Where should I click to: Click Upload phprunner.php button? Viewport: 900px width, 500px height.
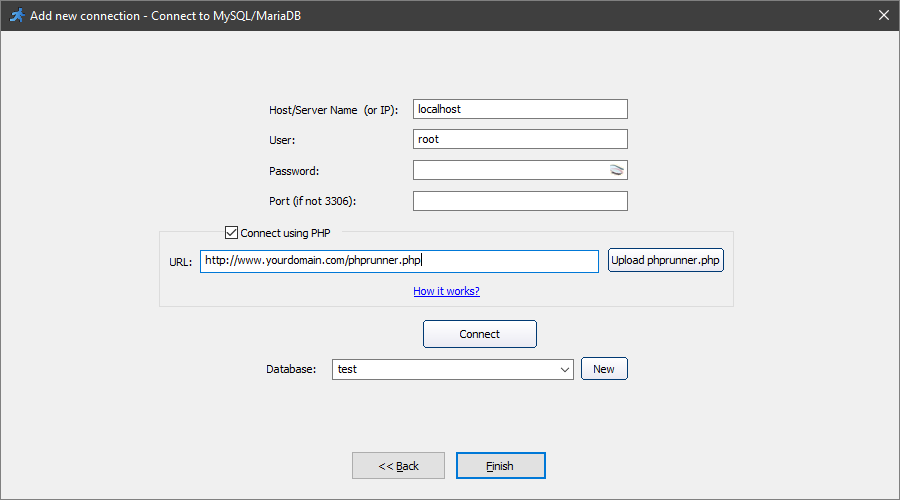point(666,260)
